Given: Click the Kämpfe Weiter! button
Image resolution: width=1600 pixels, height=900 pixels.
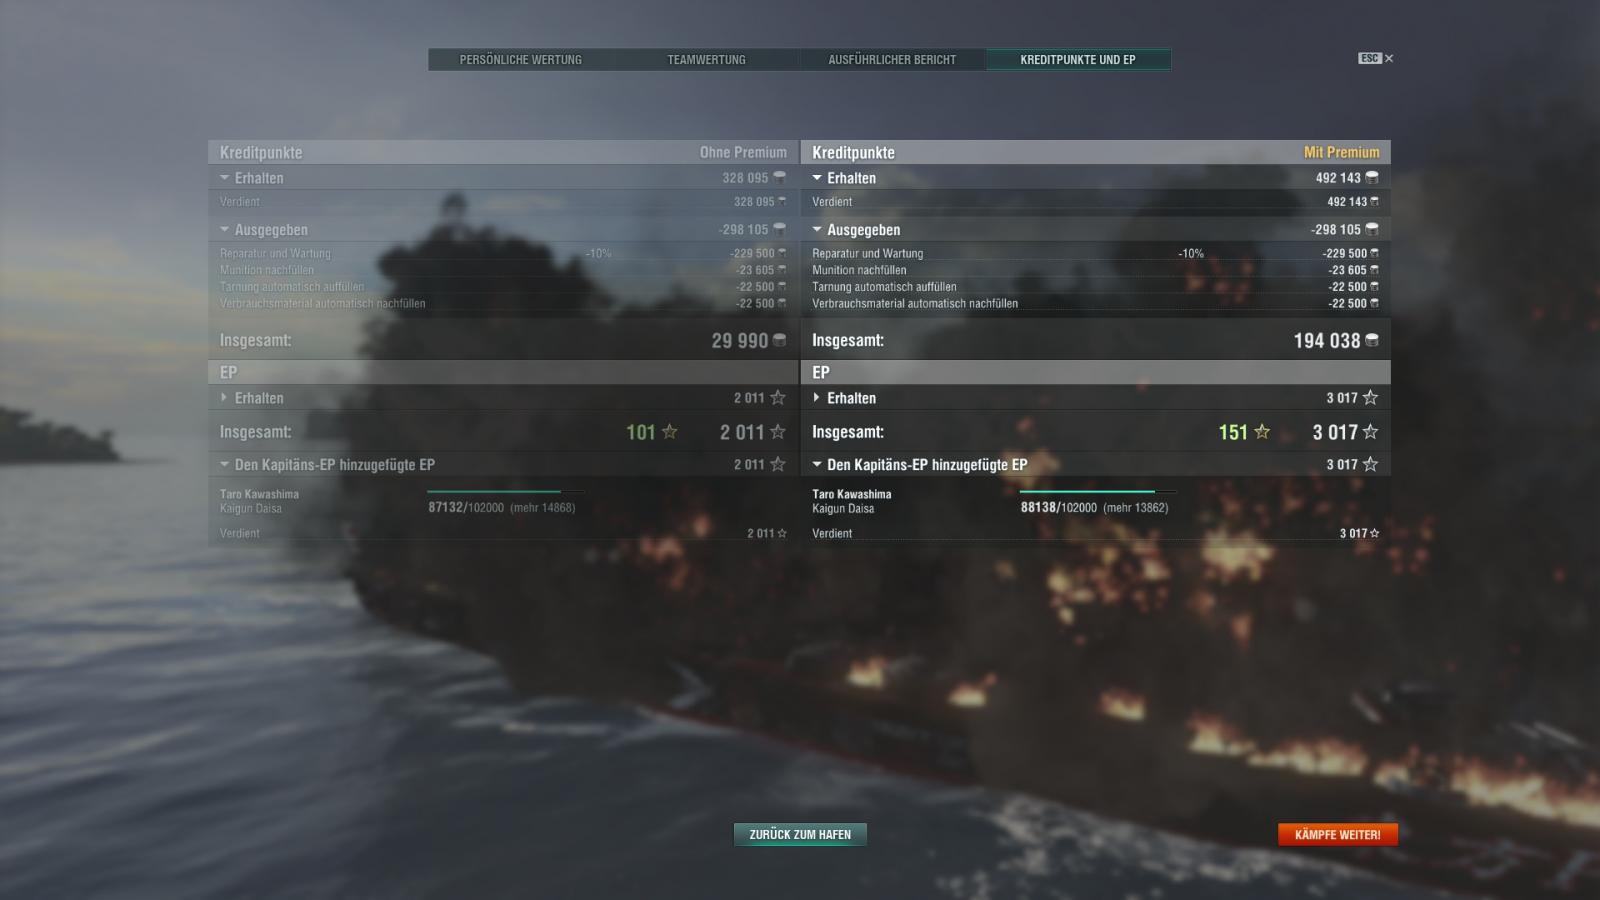Looking at the screenshot, I should [1337, 834].
